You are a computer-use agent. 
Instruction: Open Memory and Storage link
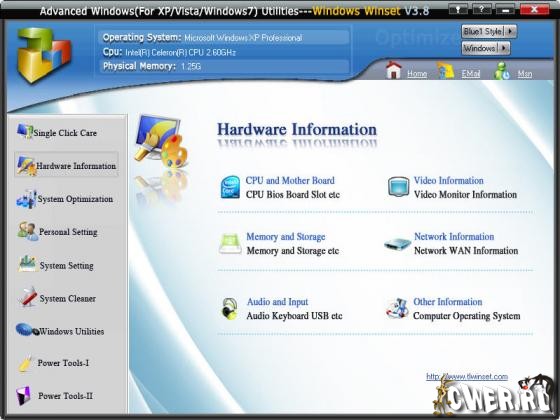coord(286,236)
